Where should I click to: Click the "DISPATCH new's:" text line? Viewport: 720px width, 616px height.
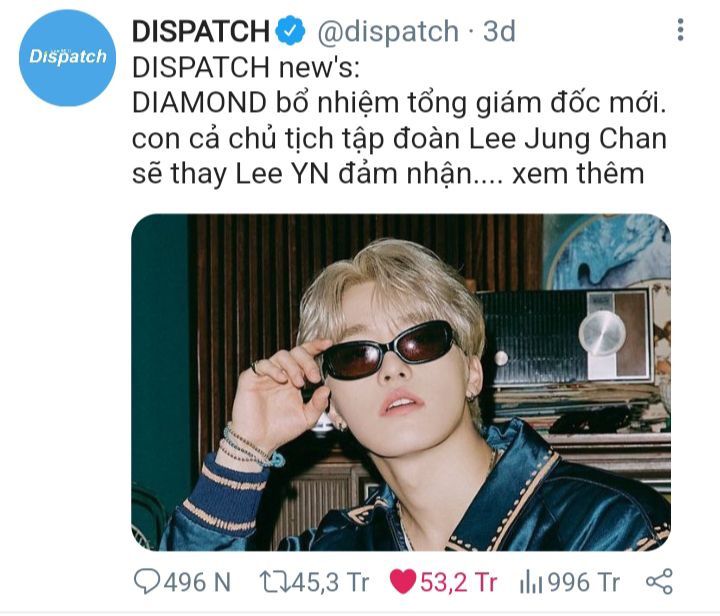(246, 67)
